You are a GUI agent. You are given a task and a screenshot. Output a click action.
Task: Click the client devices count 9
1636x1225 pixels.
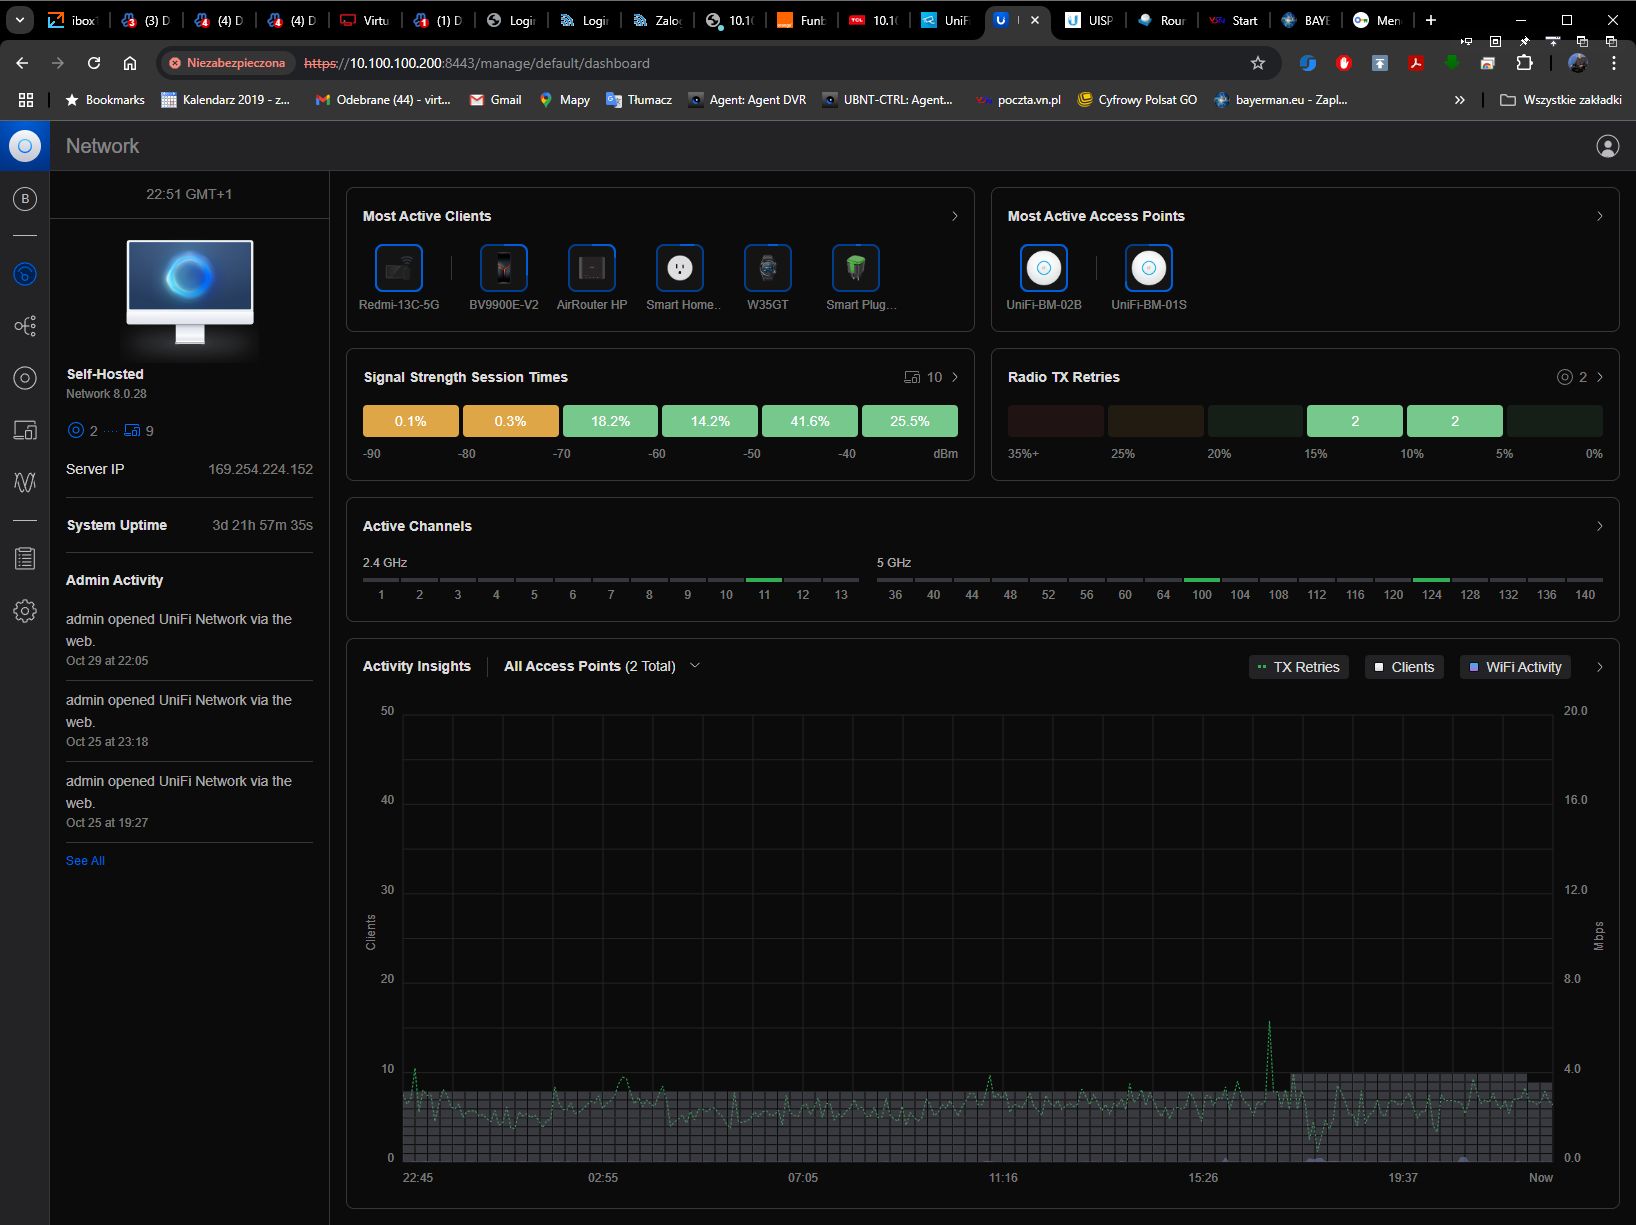tap(139, 431)
